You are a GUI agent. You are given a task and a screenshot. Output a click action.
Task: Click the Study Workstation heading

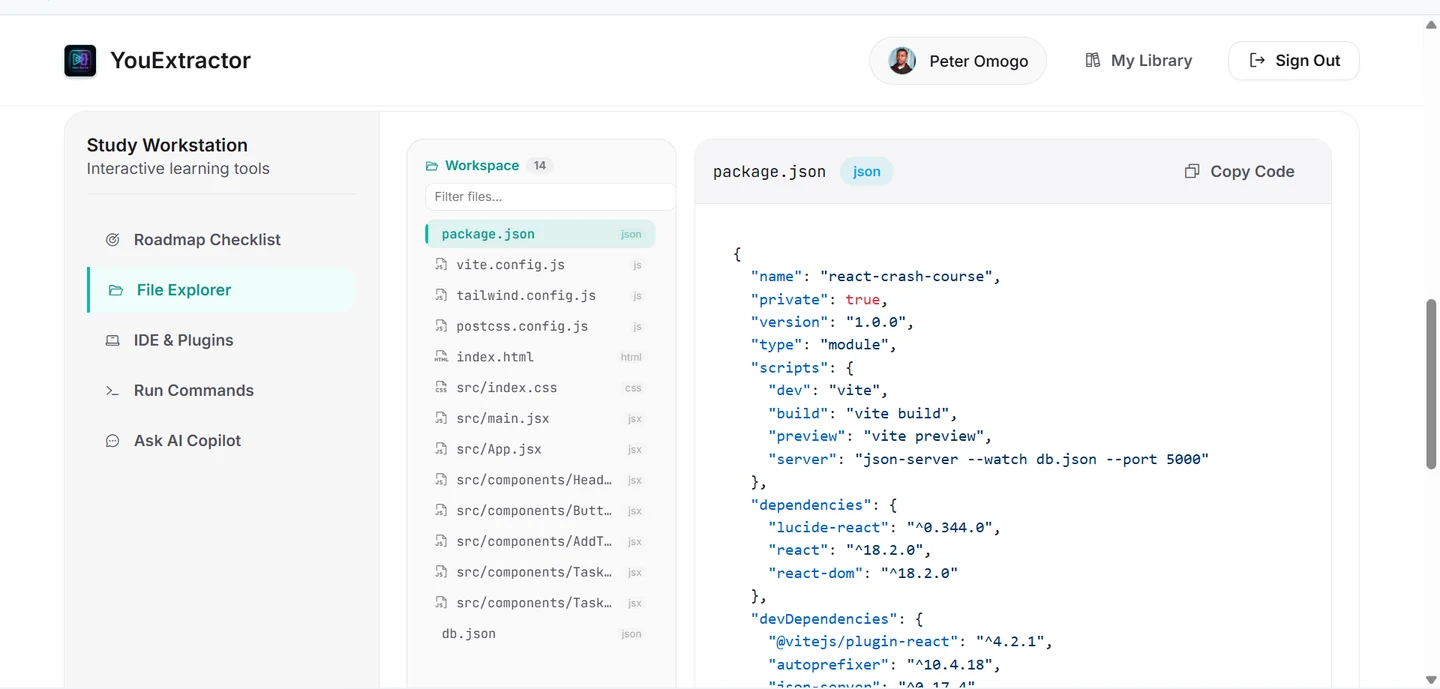click(x=167, y=145)
